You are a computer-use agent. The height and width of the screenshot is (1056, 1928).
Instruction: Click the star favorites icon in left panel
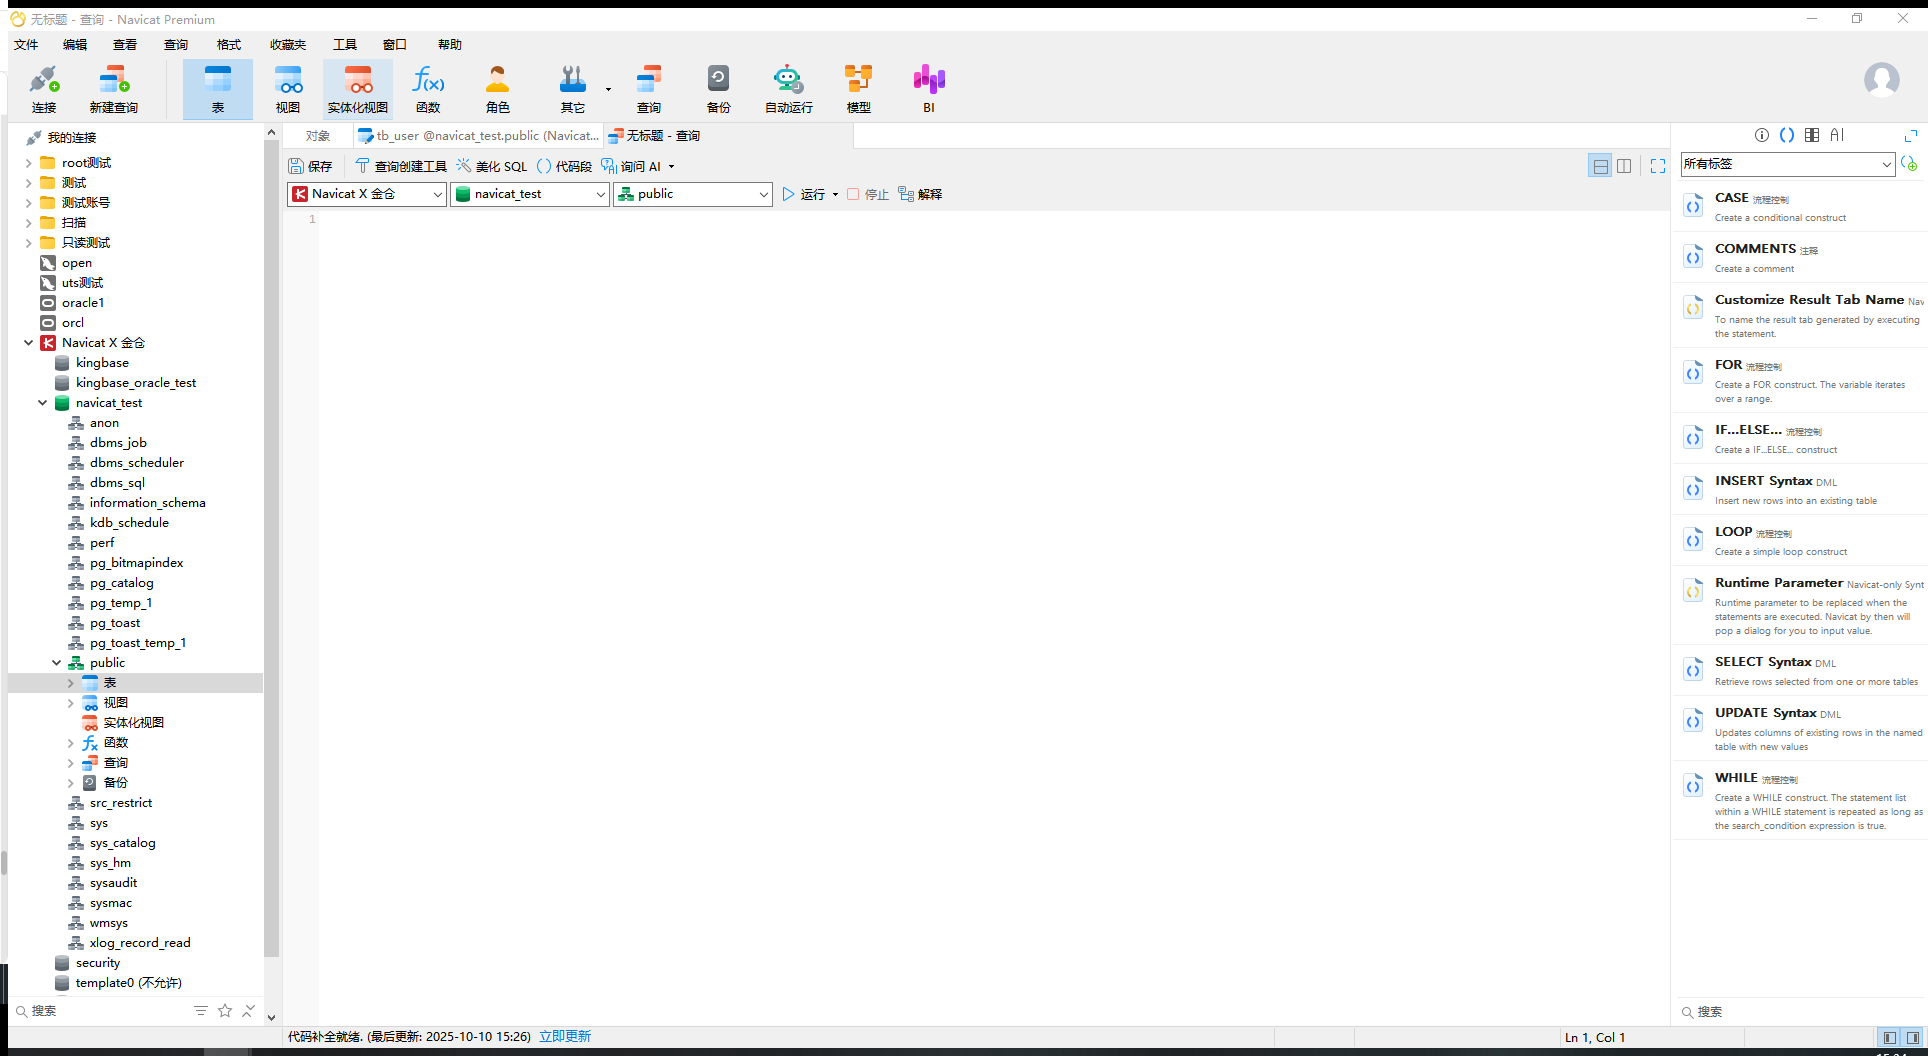pyautogui.click(x=225, y=1011)
